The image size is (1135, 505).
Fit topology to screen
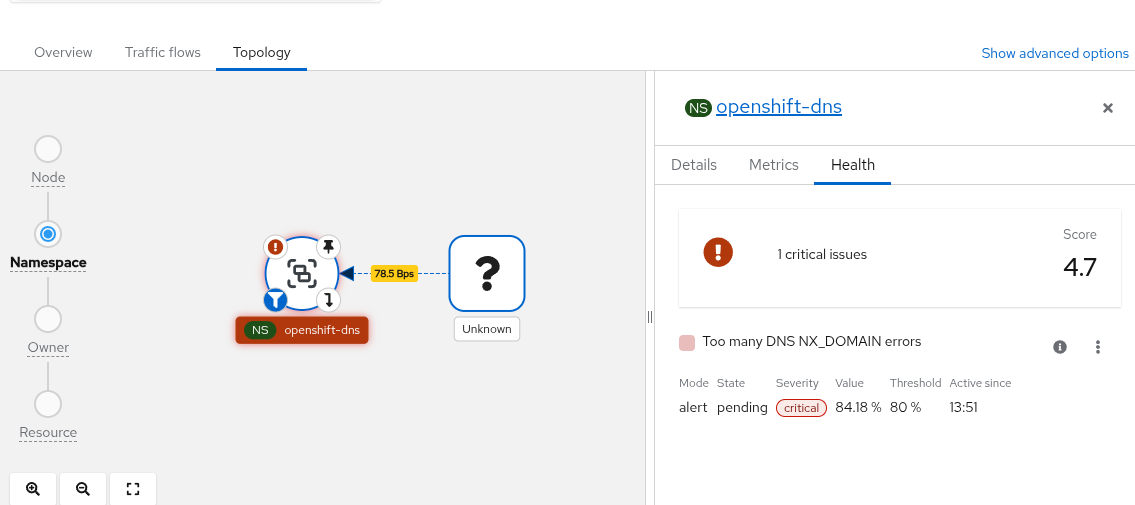point(132,489)
